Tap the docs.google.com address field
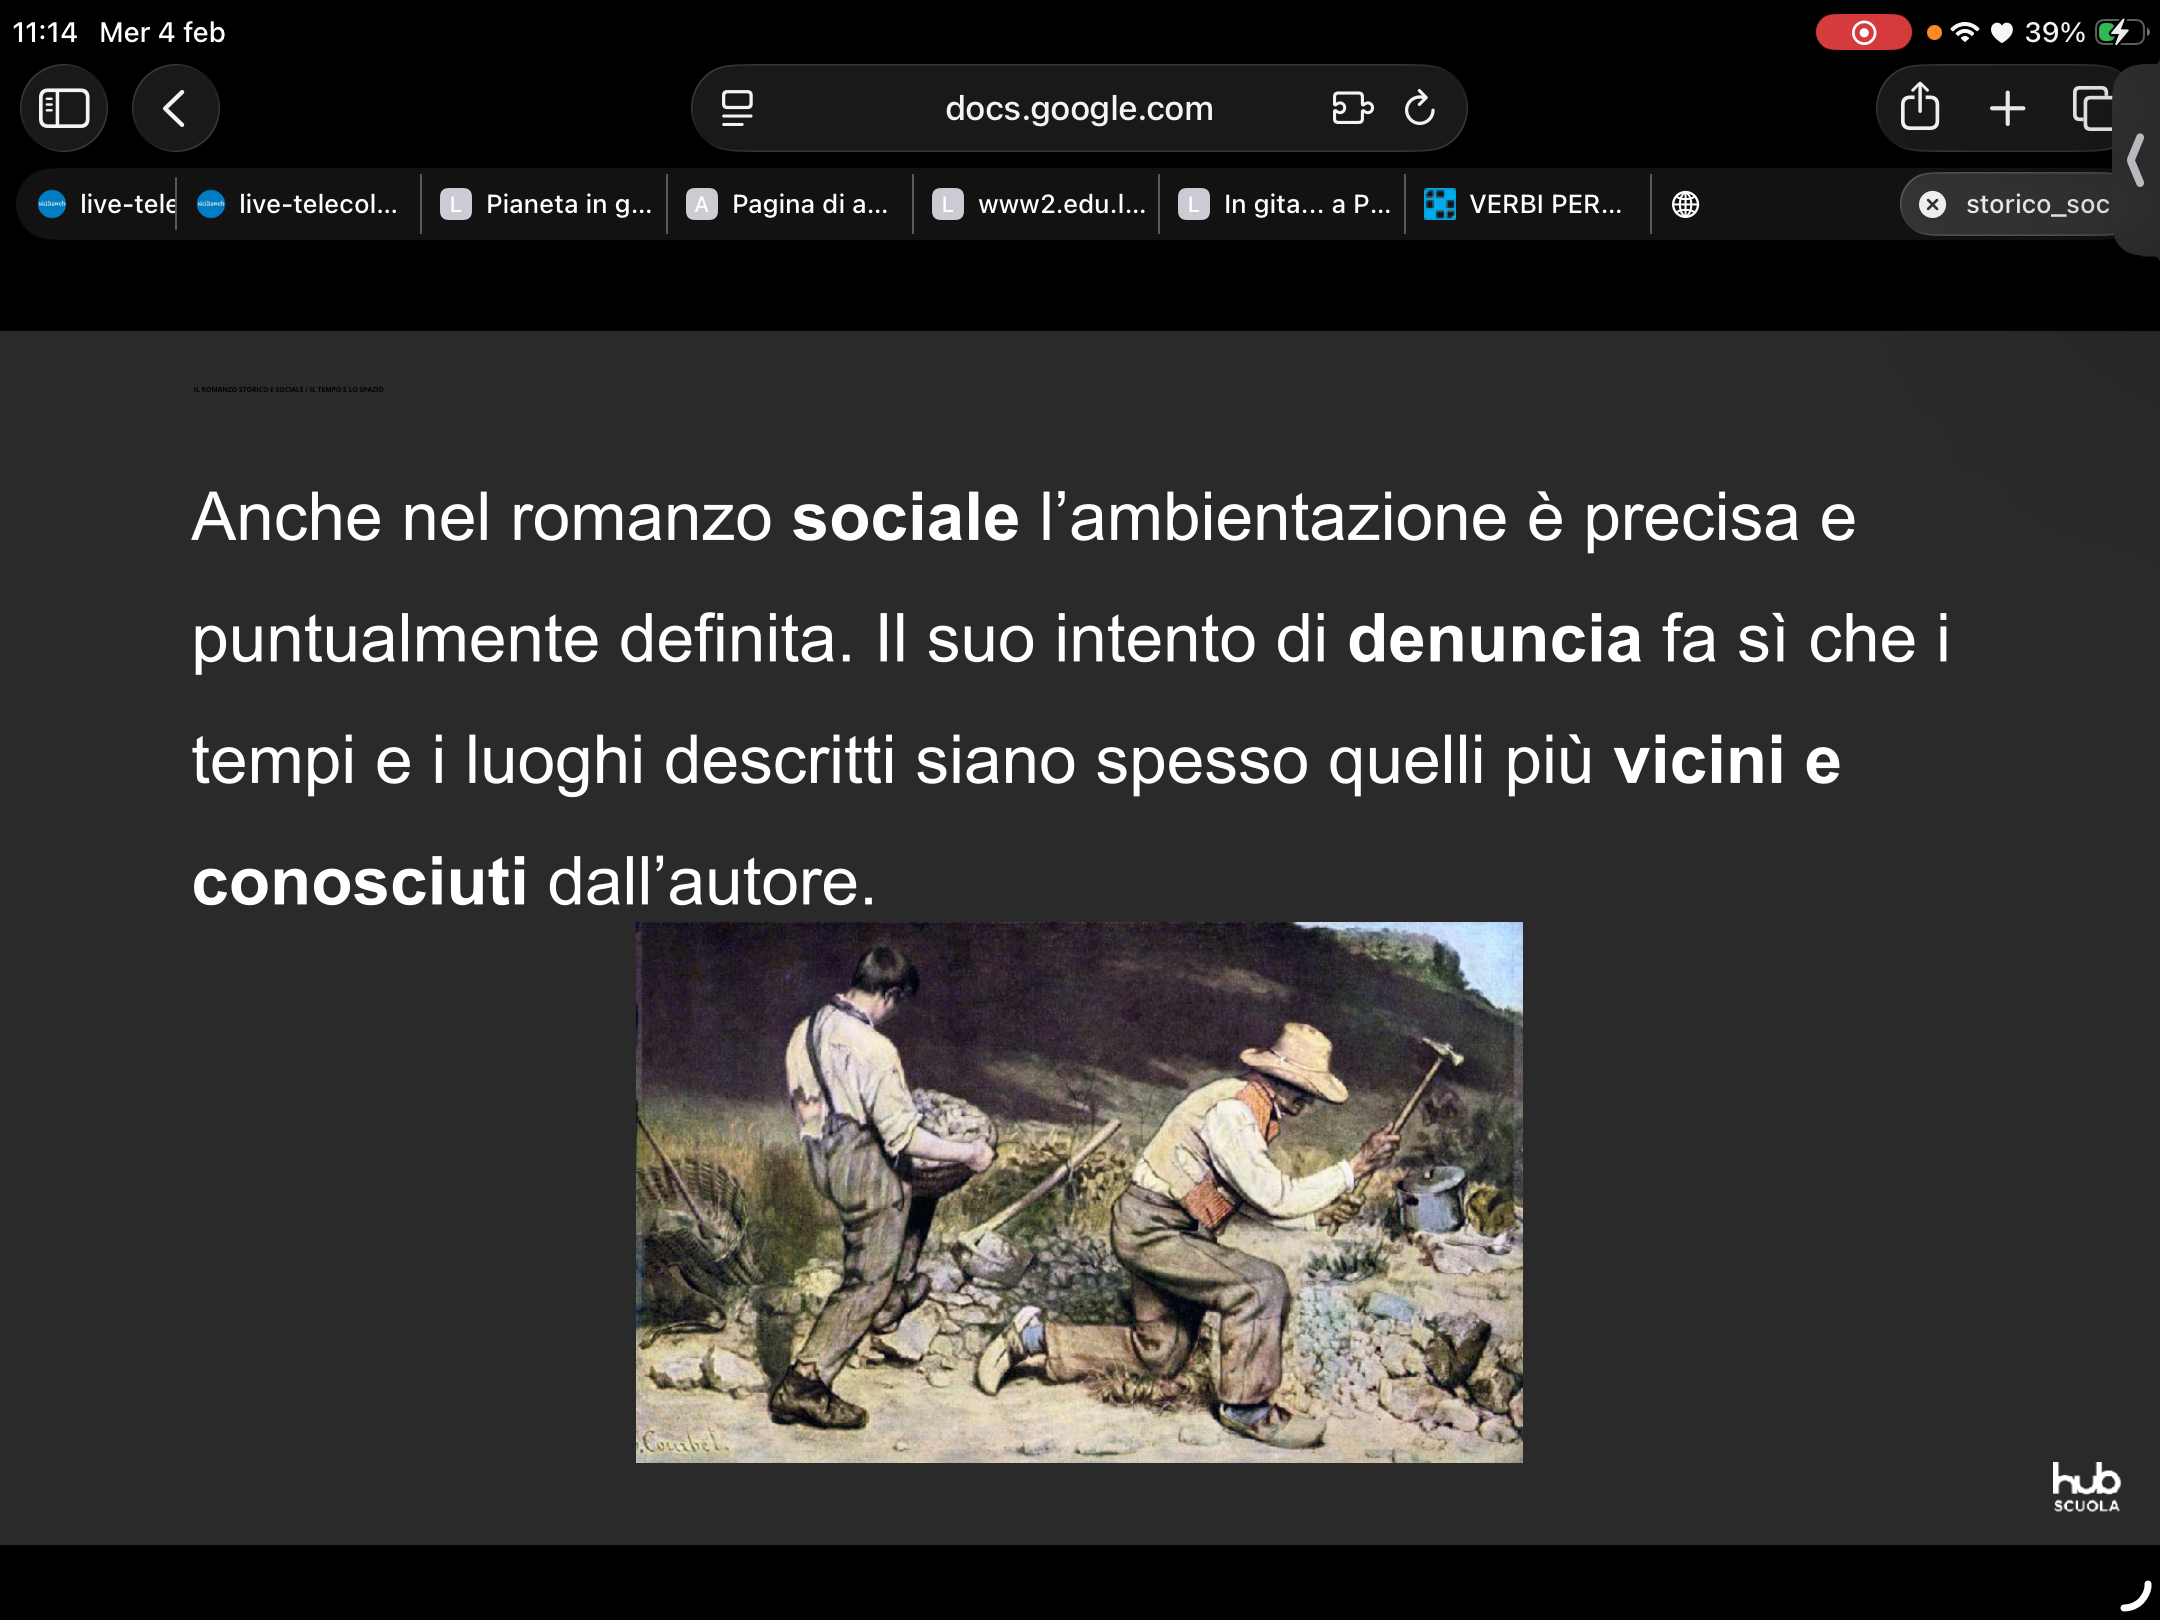2160x1620 pixels. pyautogui.click(x=1078, y=108)
